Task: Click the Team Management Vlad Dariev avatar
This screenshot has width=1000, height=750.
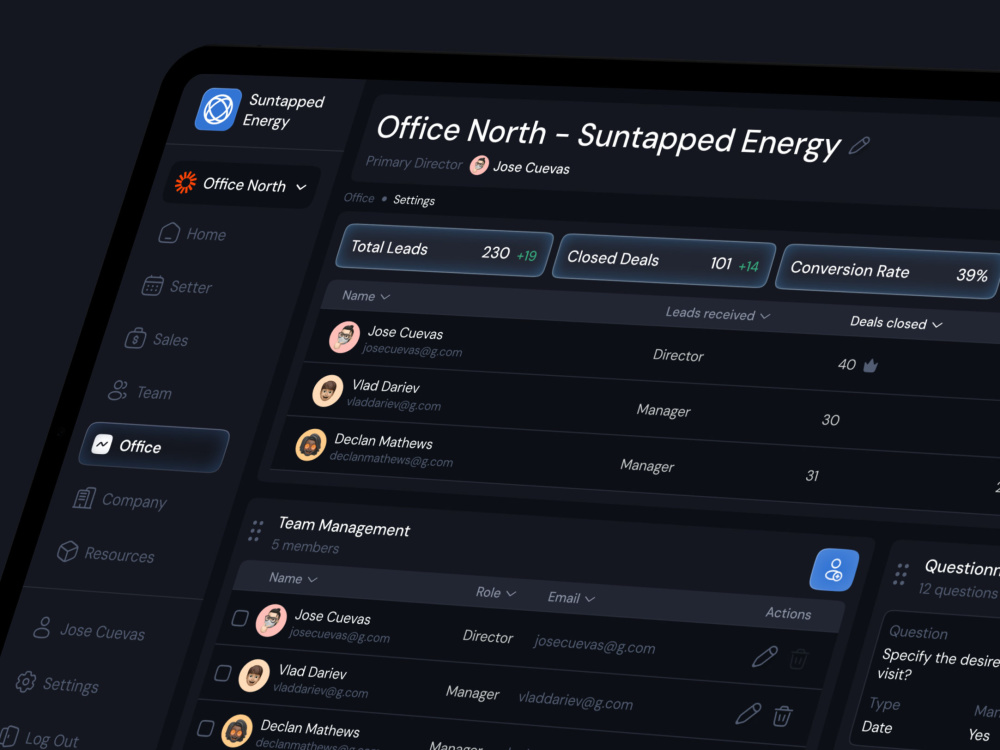Action: [254, 676]
